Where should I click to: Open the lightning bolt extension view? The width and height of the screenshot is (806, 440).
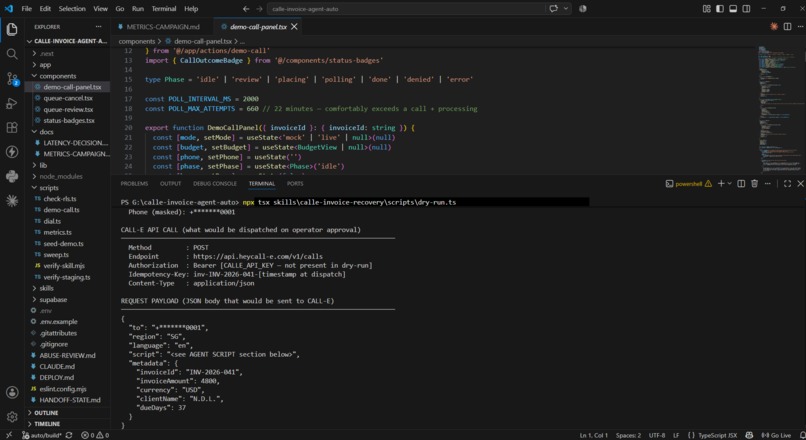click(x=12, y=152)
